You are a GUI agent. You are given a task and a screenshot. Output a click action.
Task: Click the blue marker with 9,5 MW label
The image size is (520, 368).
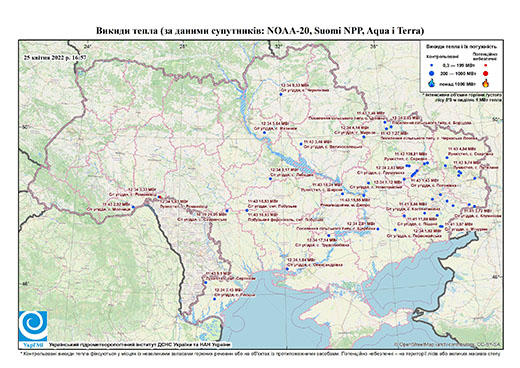point(206,283)
